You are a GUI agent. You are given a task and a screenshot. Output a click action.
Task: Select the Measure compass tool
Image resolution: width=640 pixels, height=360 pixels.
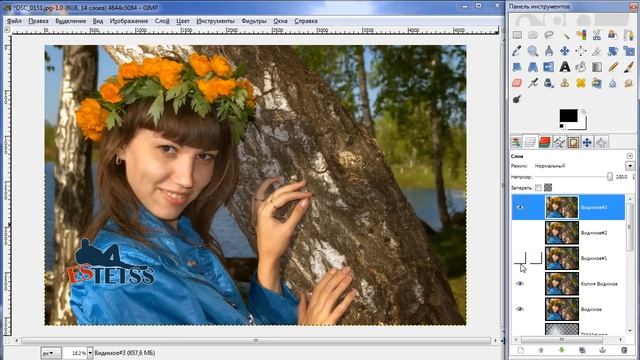pyautogui.click(x=549, y=51)
